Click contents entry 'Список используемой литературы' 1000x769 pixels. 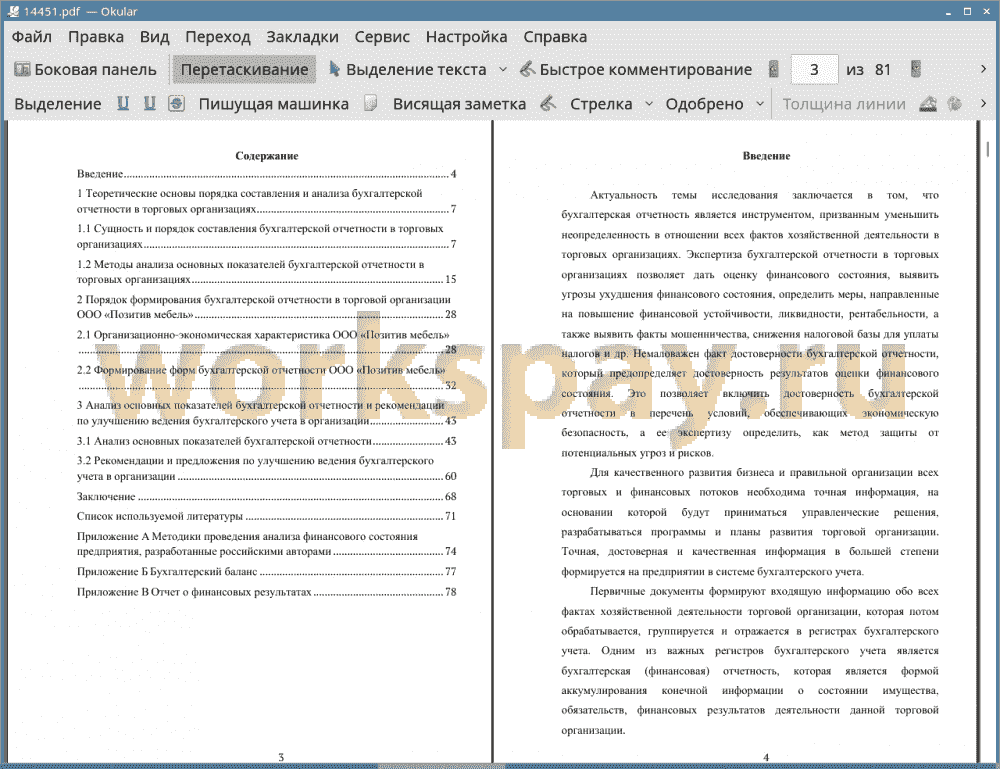coord(267,516)
